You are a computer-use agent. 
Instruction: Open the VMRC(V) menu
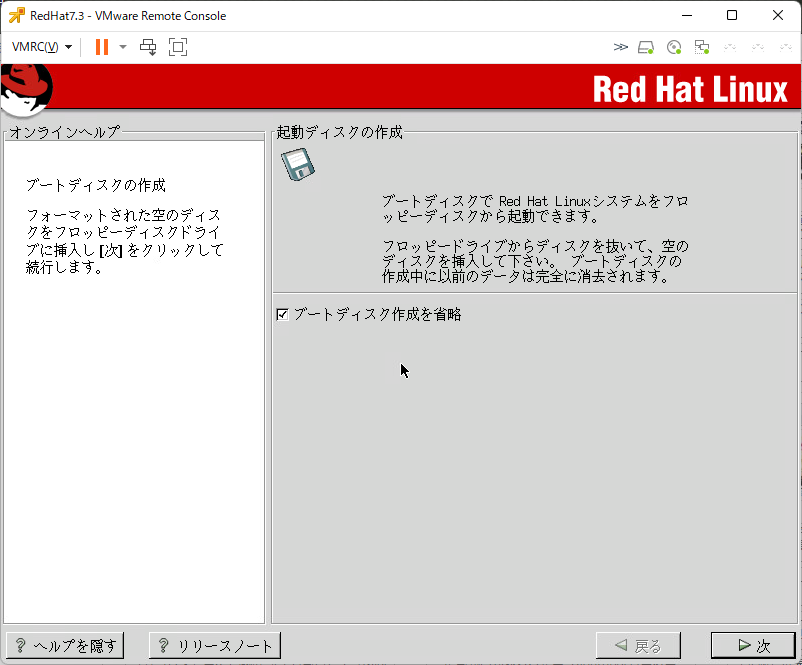click(41, 47)
